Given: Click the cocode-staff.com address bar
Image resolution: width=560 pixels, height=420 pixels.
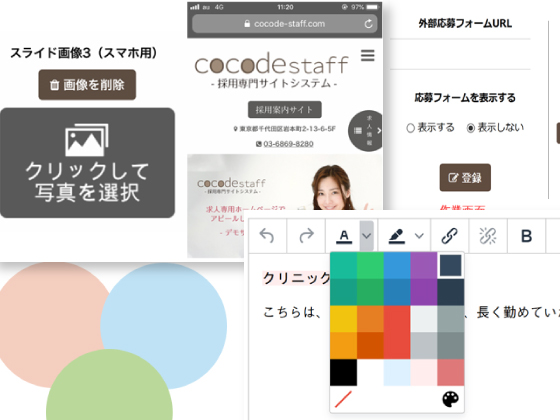Looking at the screenshot, I should 285,24.
